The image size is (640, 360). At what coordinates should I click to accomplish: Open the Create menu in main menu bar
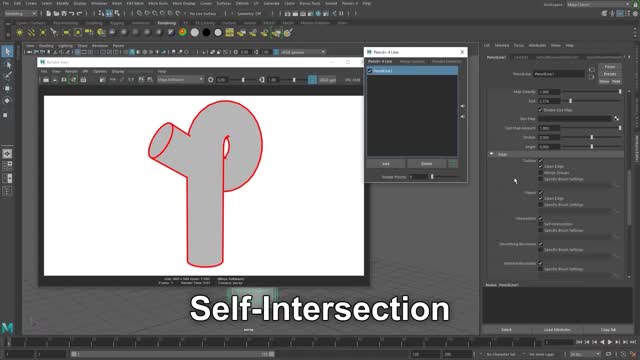(31, 3)
